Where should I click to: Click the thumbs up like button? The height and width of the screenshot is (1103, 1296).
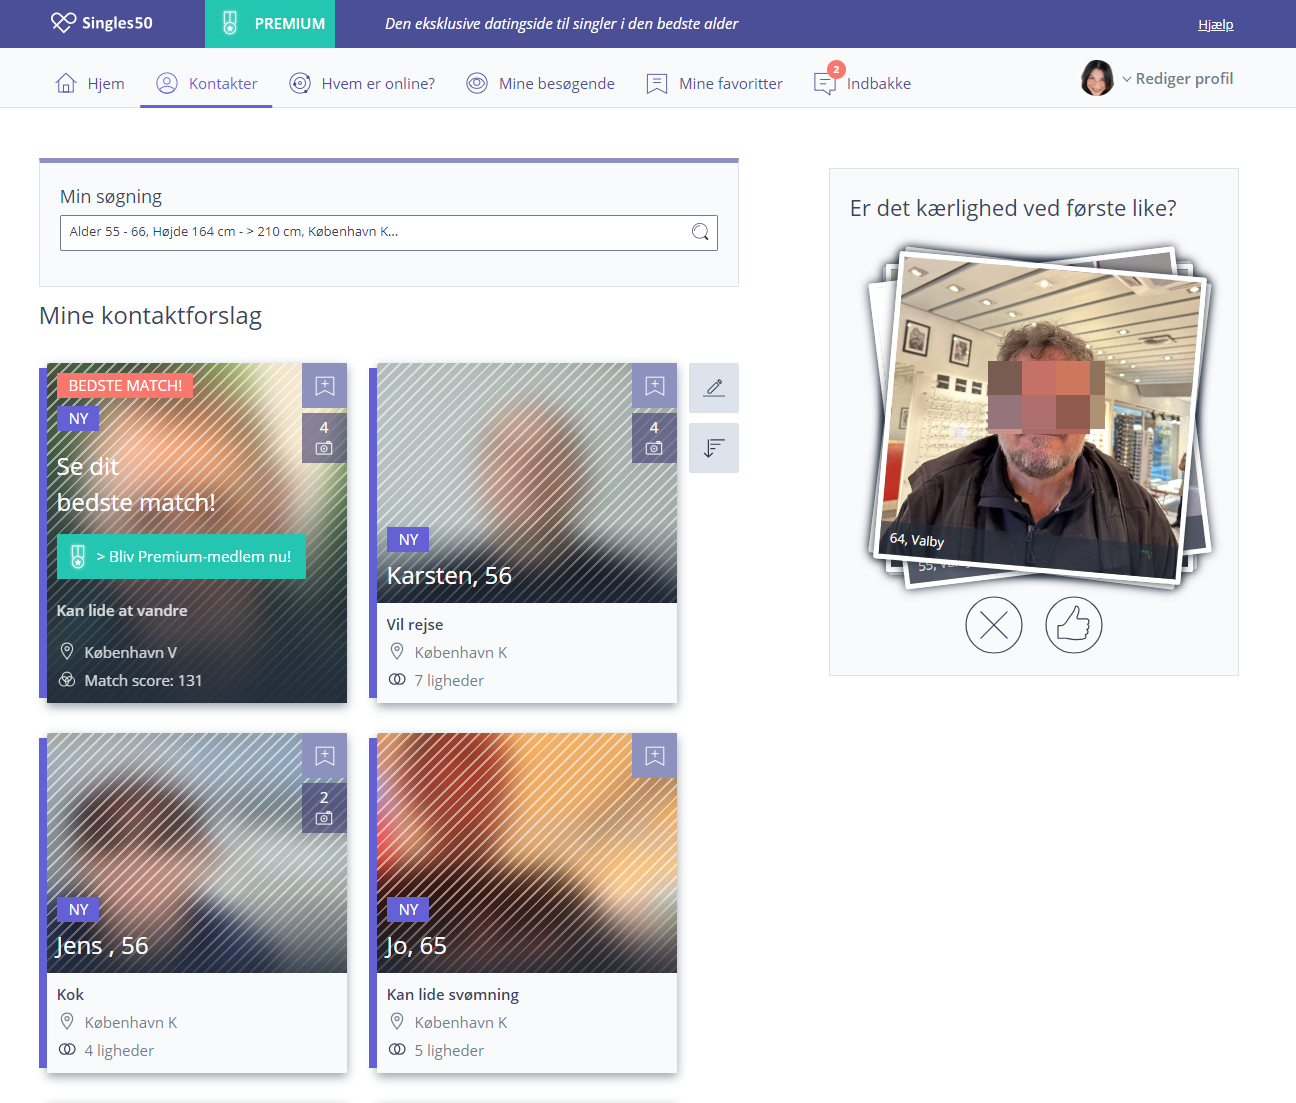(x=1074, y=625)
